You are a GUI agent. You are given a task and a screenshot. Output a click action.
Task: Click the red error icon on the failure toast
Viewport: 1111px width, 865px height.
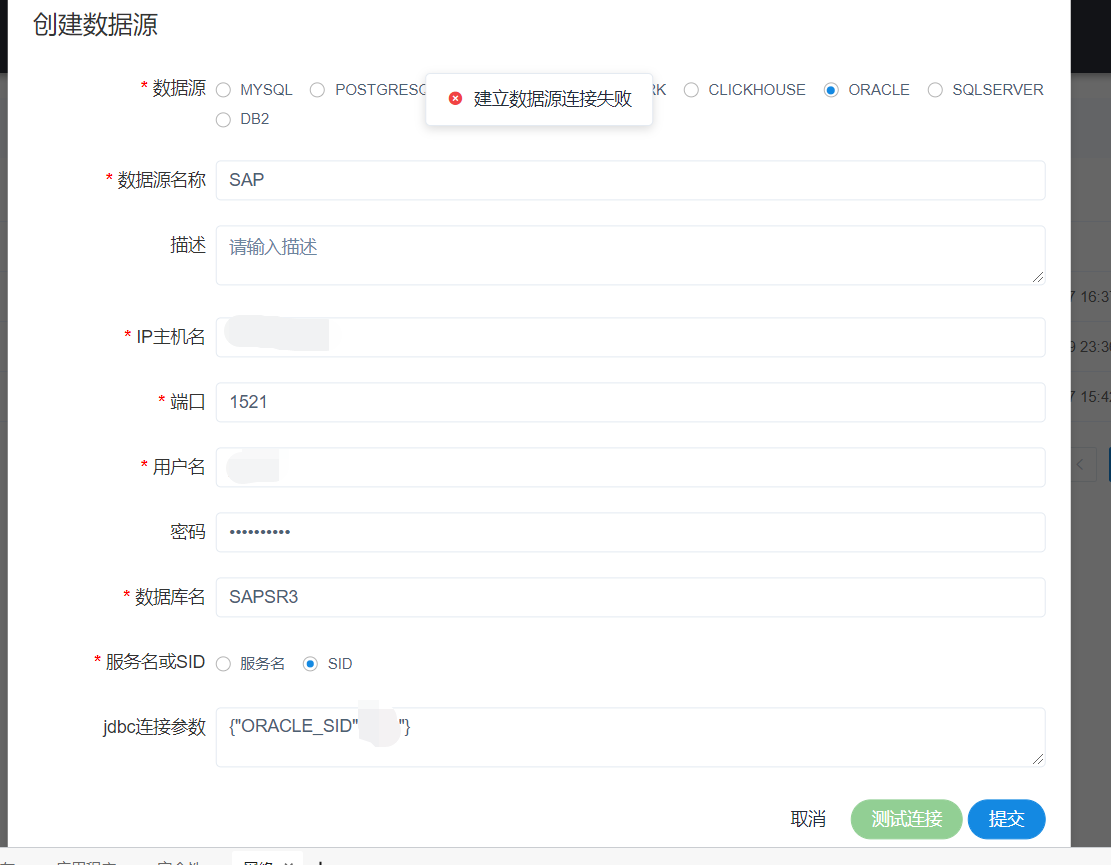point(455,98)
